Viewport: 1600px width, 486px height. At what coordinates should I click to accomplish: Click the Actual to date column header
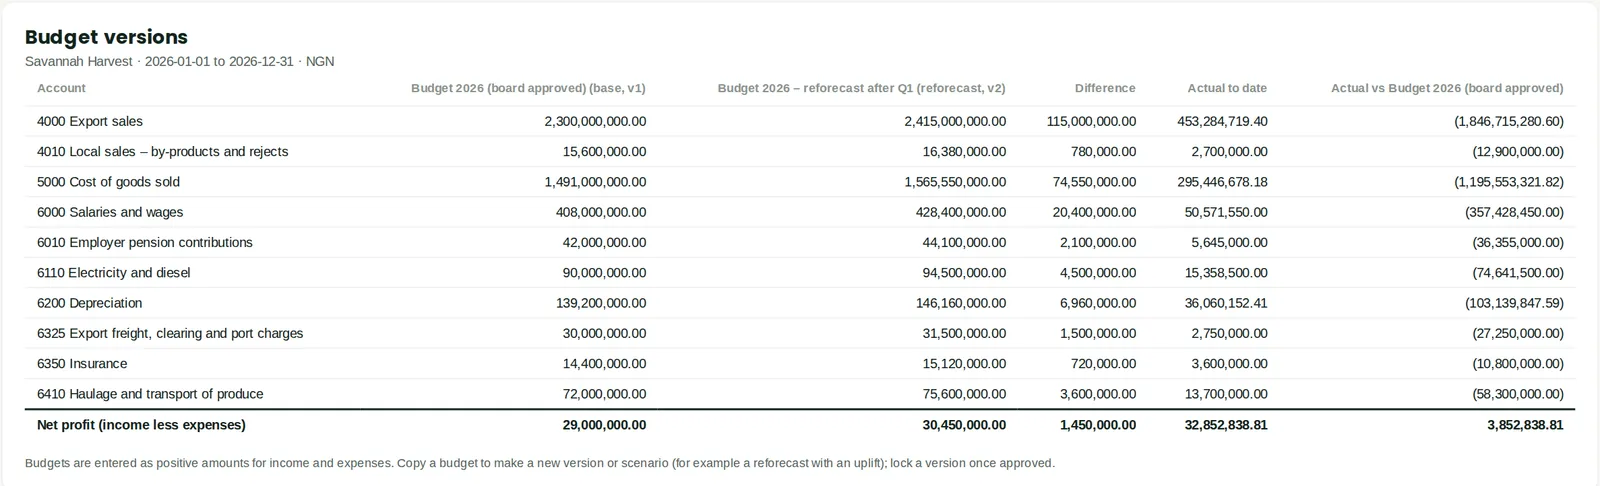tap(1227, 88)
